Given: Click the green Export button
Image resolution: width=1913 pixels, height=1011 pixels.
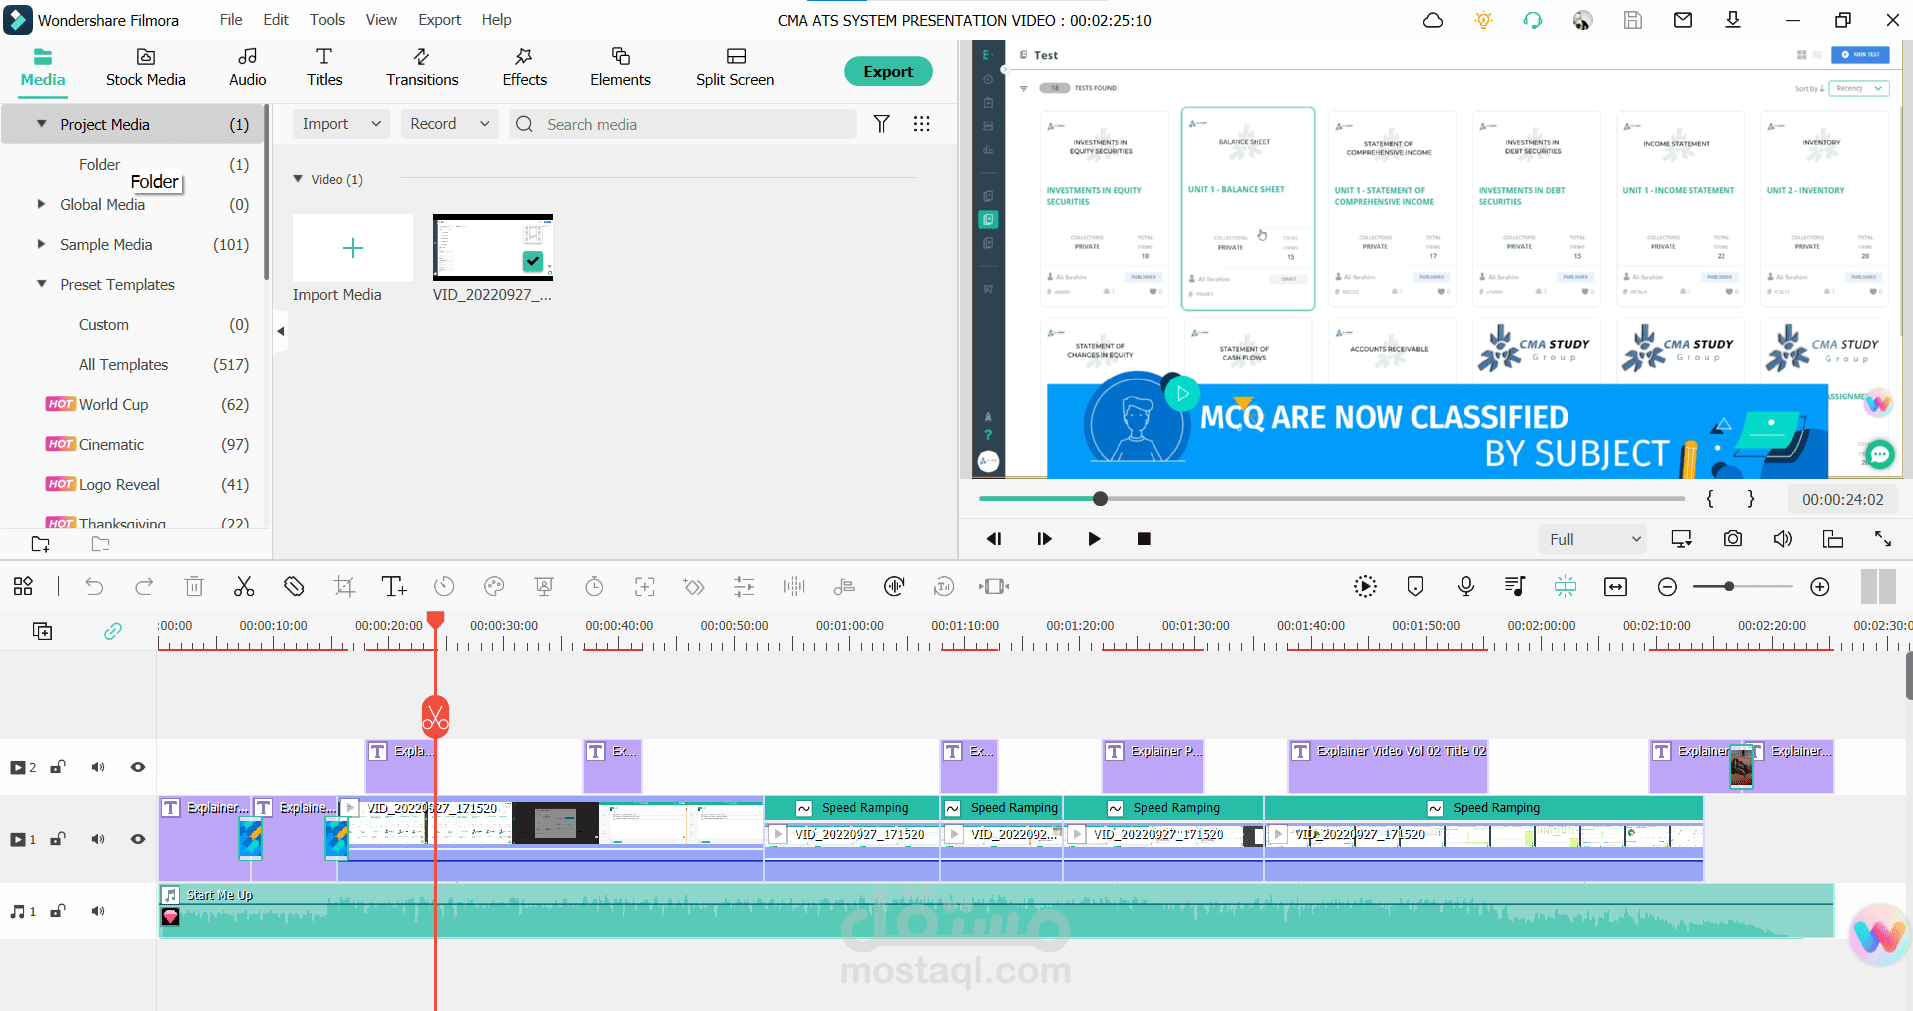Looking at the screenshot, I should pos(888,71).
